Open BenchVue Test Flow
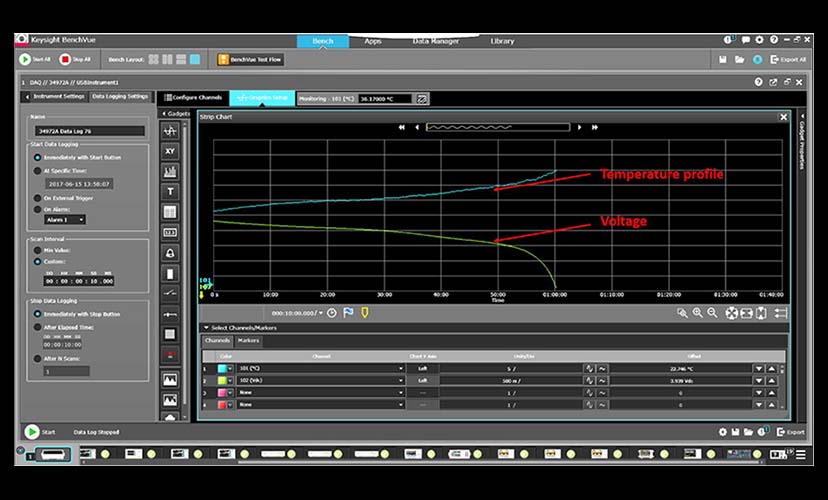This screenshot has width=828, height=500. click(x=250, y=60)
